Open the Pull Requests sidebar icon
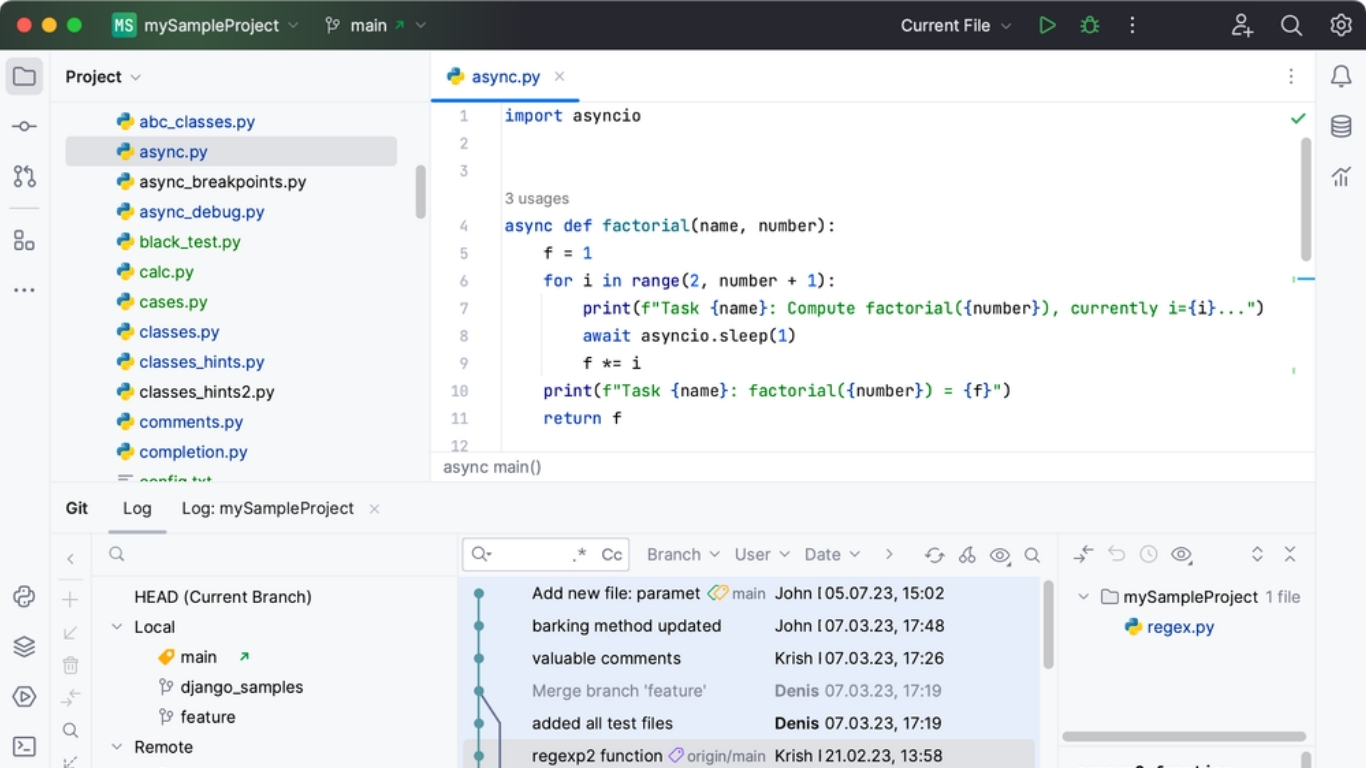Screen dimensions: 1366x768 coord(24,176)
